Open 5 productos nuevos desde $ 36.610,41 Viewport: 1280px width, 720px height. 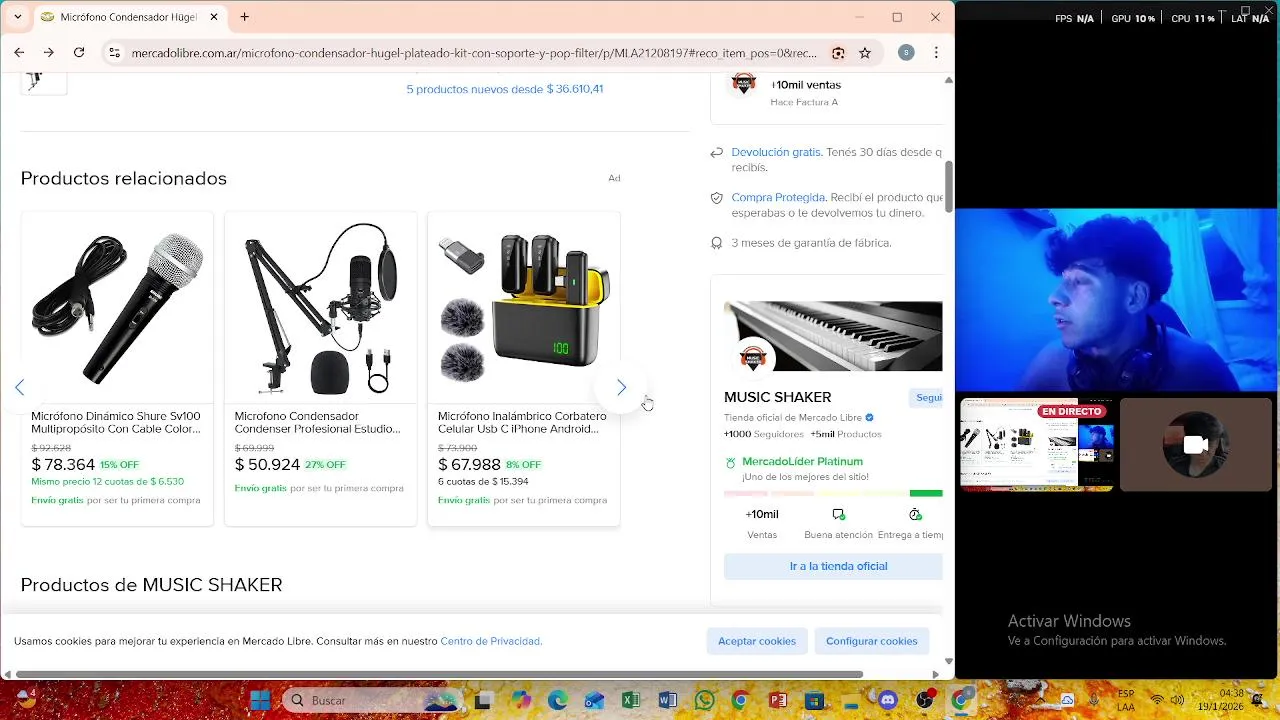click(504, 89)
